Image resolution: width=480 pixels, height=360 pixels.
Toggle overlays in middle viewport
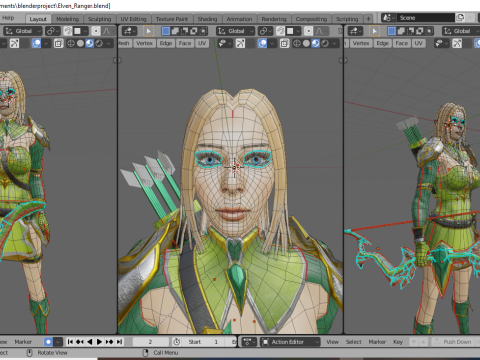coord(262,43)
